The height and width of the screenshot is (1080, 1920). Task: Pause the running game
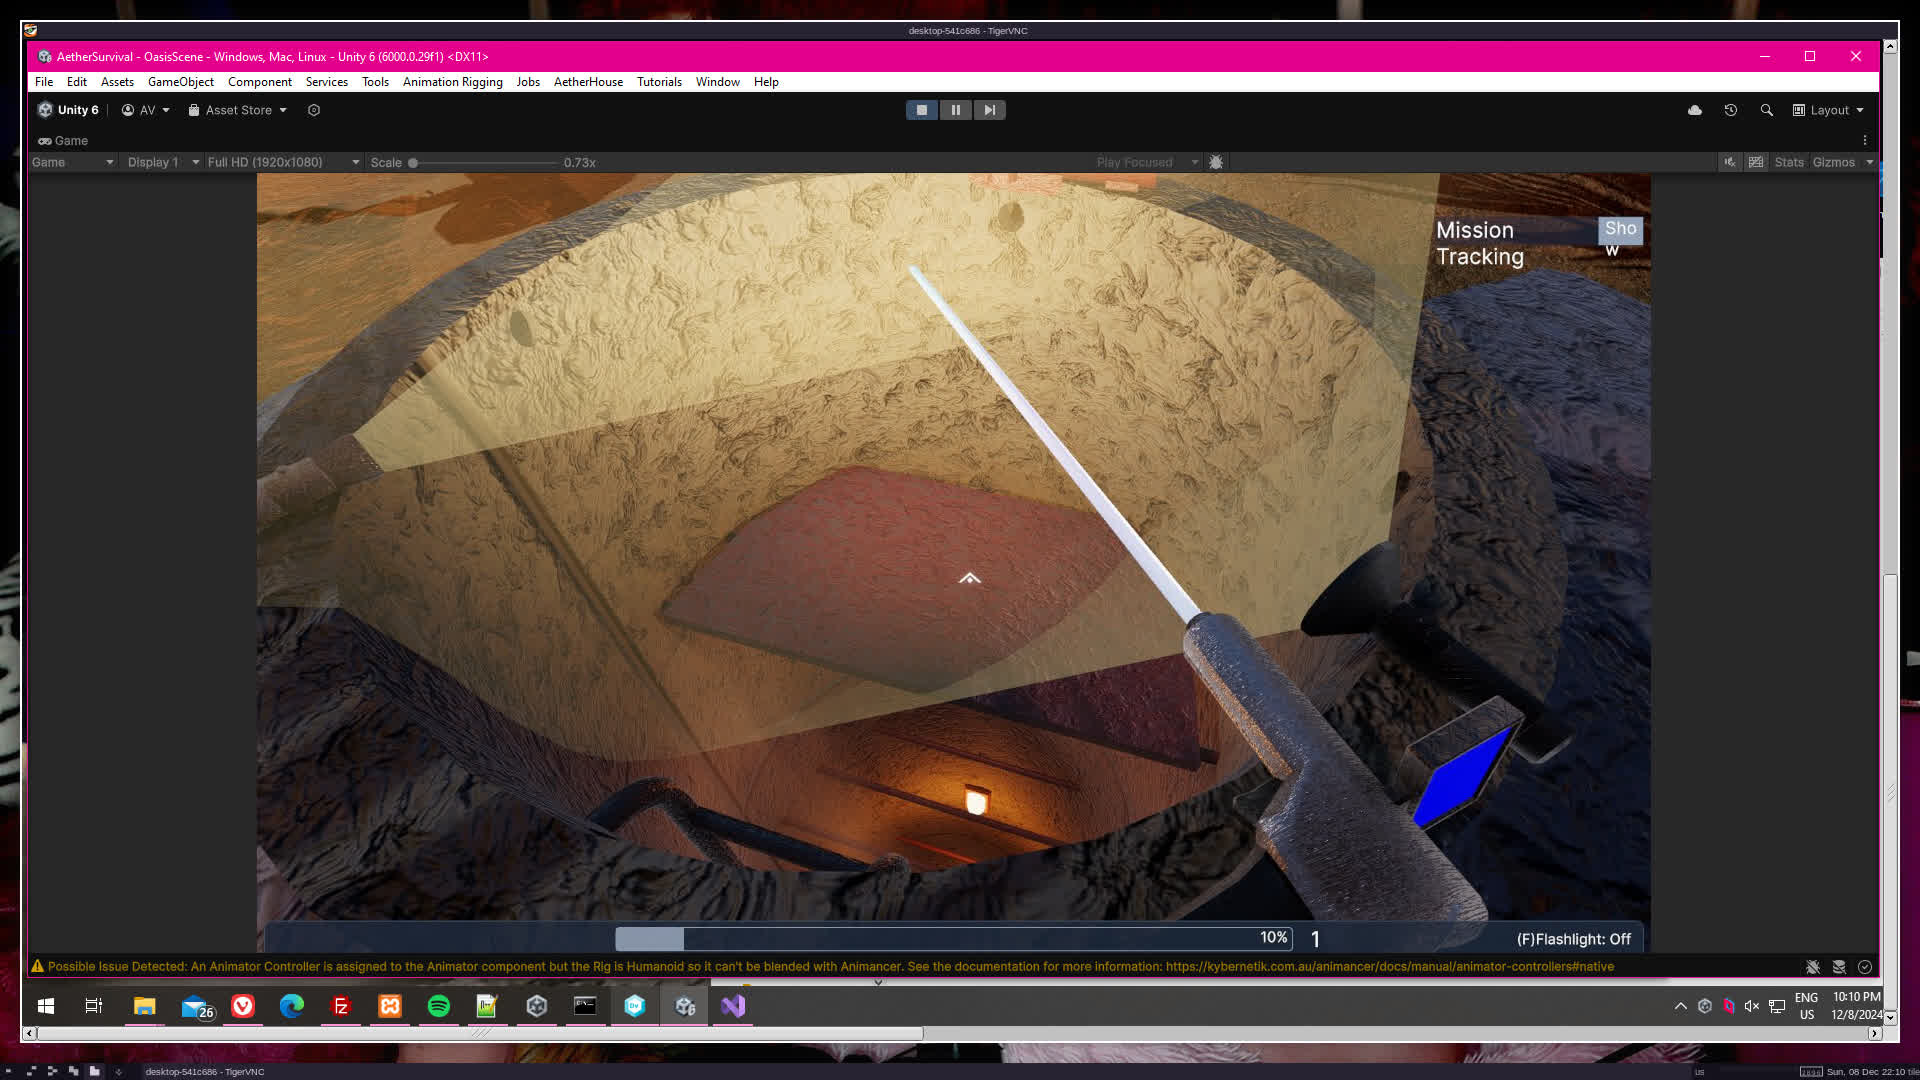pos(955,110)
